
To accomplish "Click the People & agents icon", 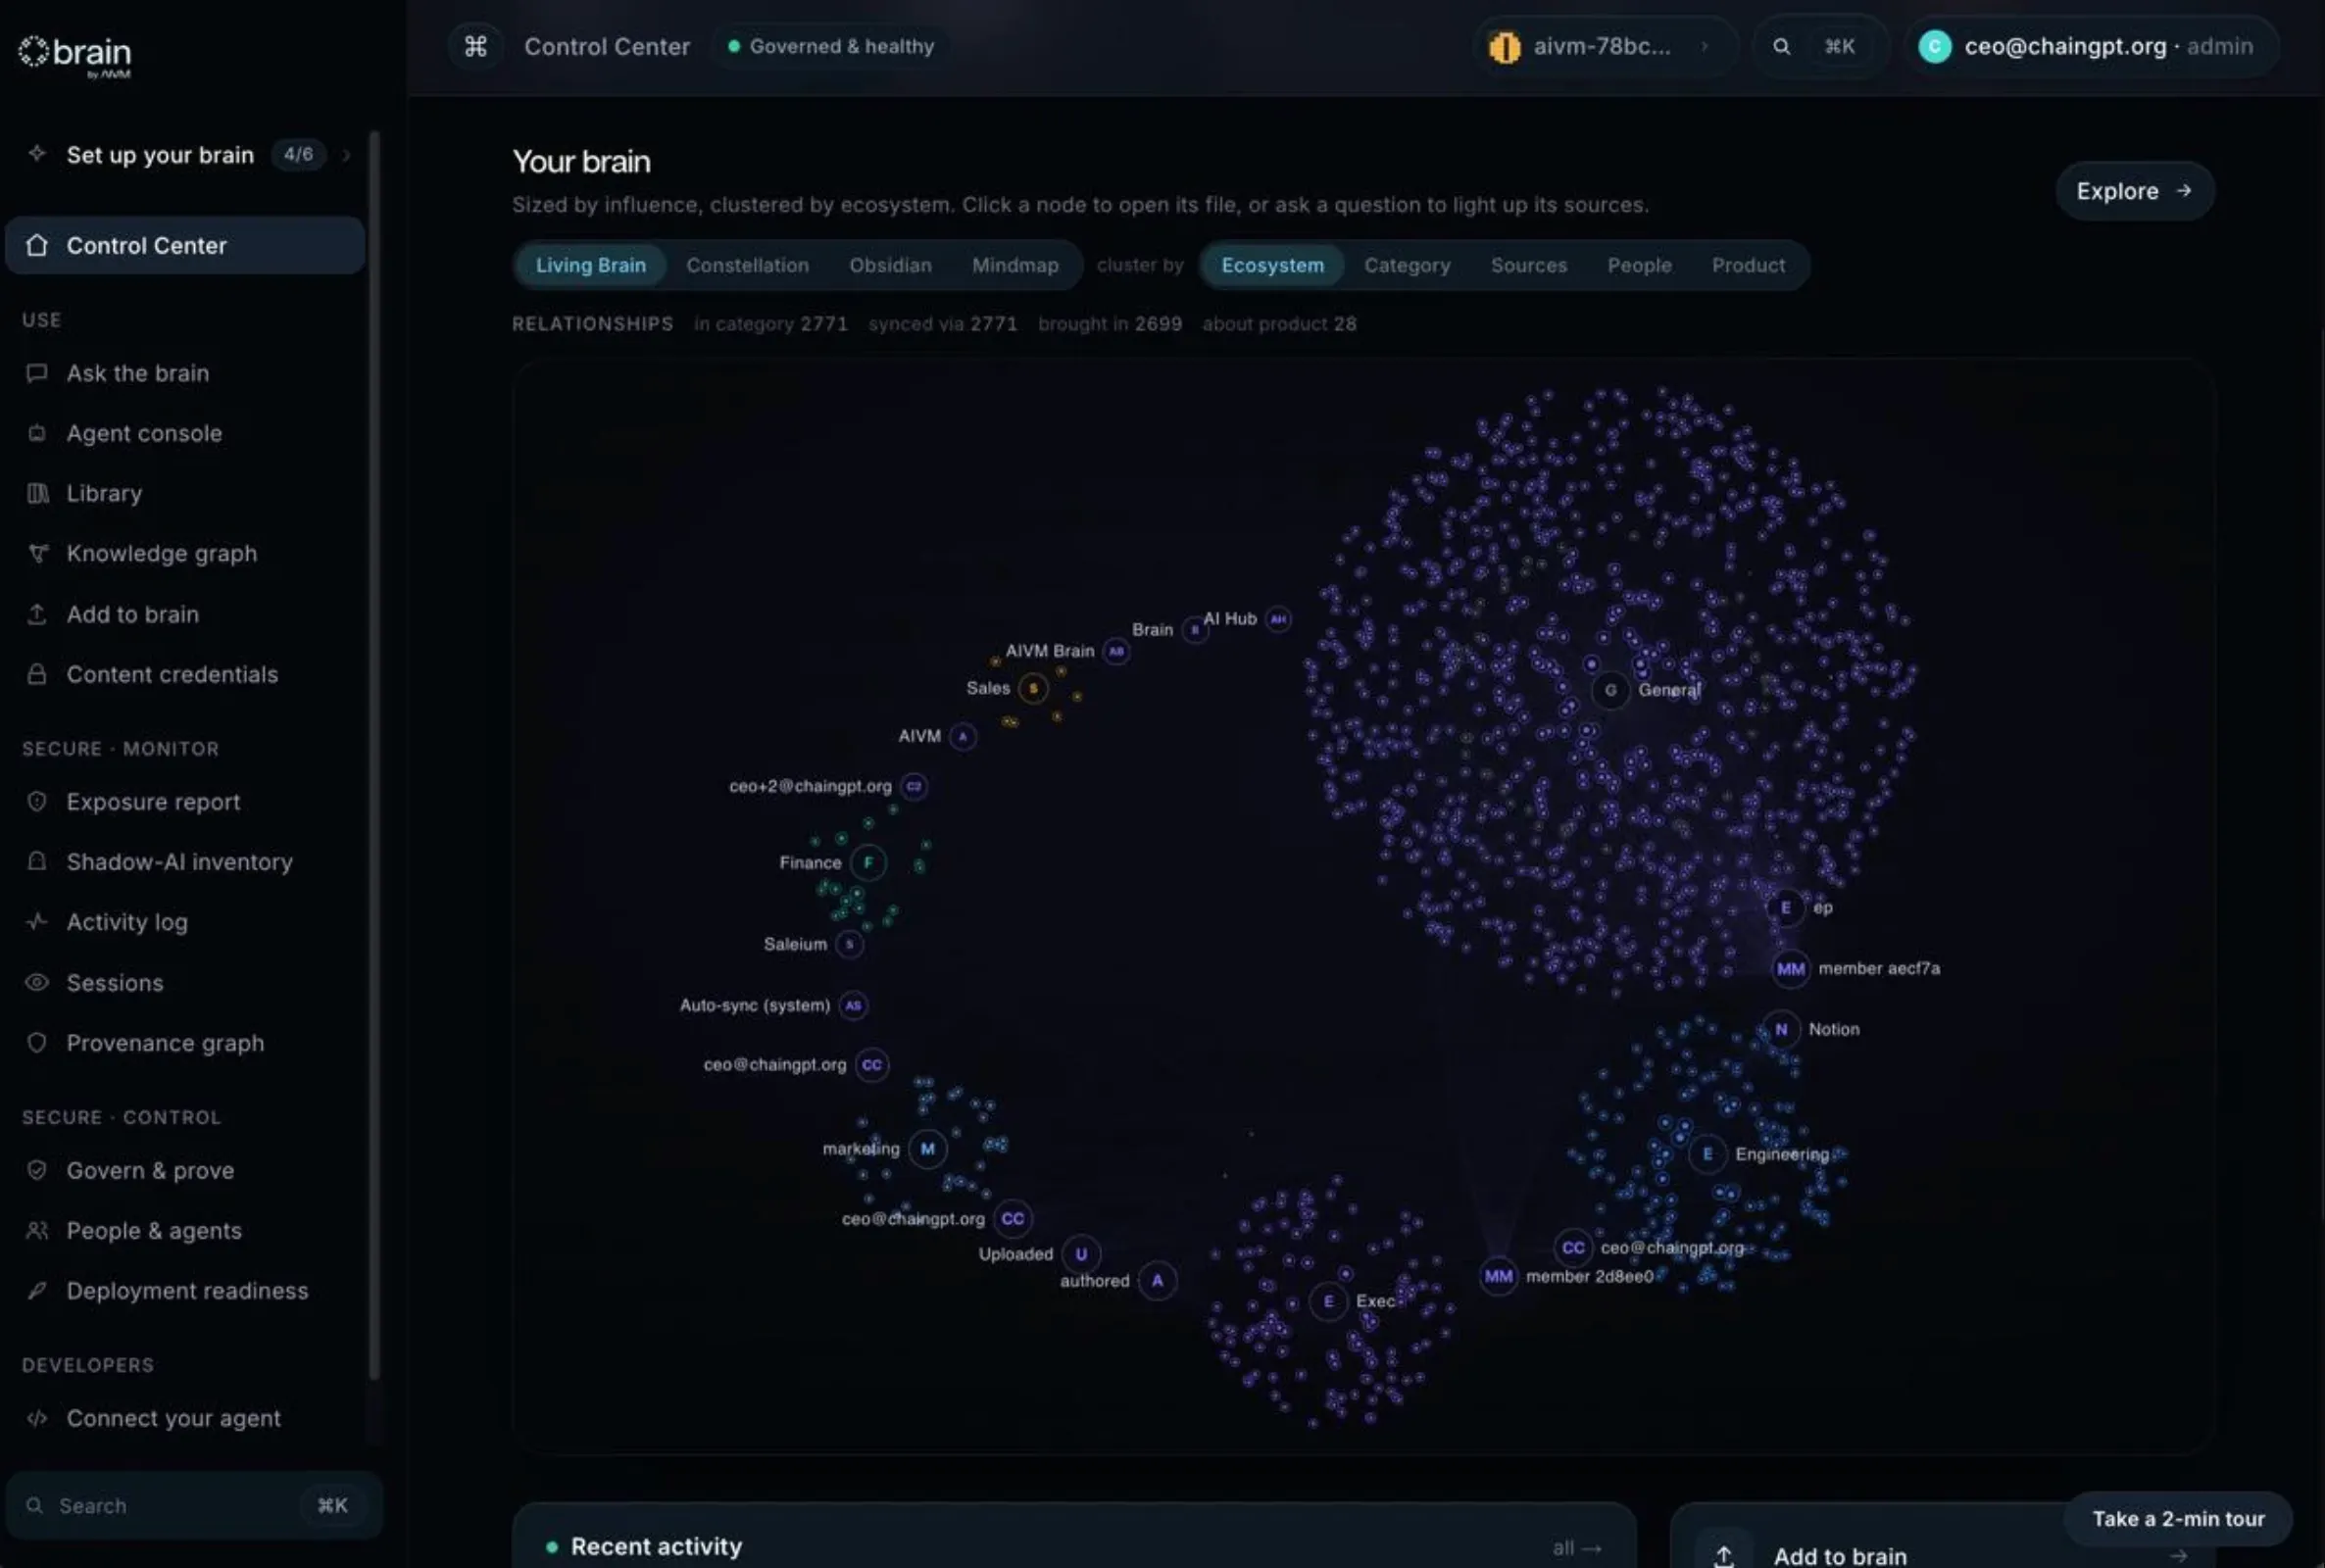I will coord(37,1230).
